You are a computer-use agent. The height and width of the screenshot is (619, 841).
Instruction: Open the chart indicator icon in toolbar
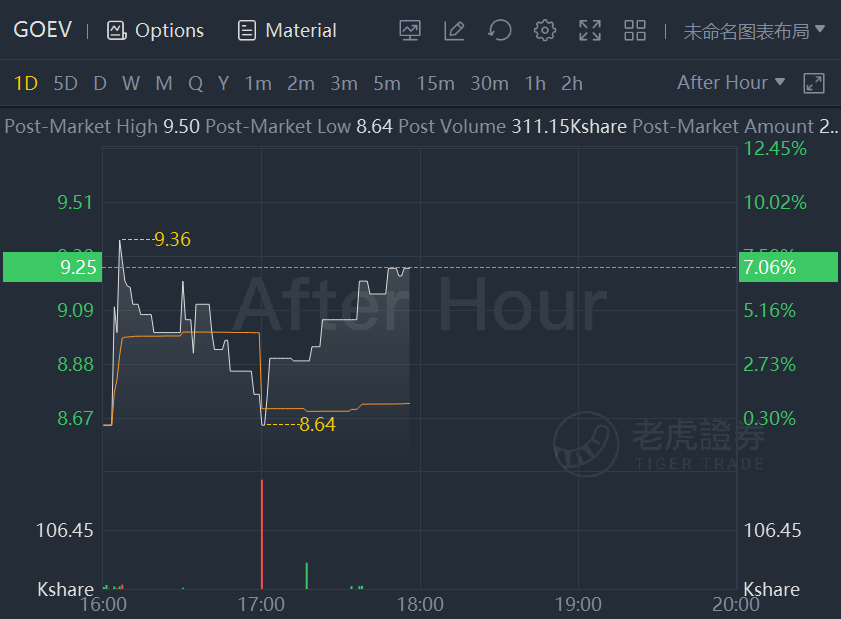(x=410, y=31)
